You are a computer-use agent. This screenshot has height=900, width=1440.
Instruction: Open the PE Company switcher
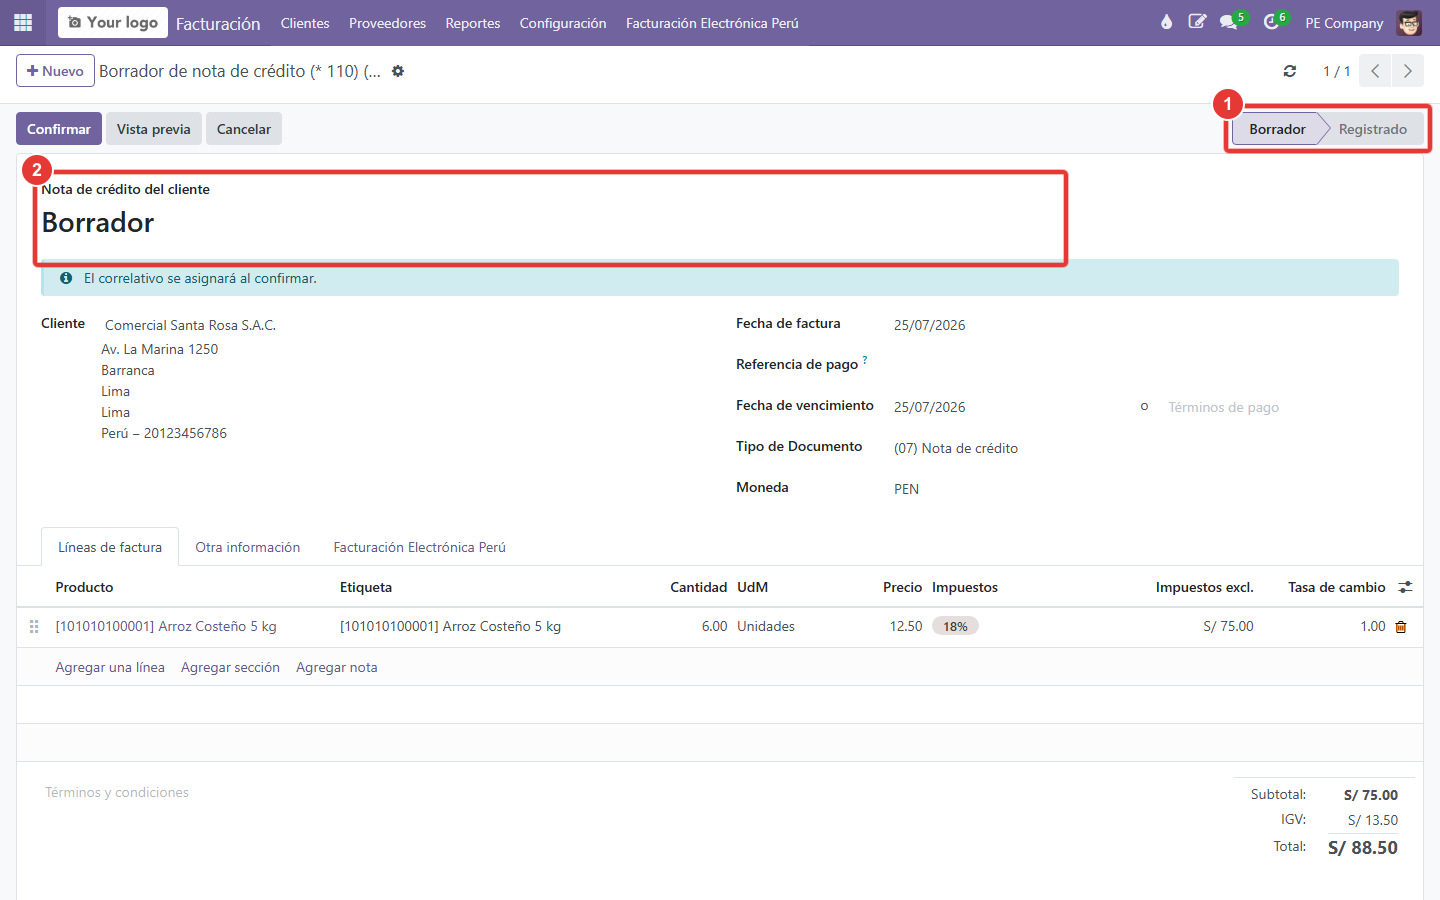(x=1344, y=23)
